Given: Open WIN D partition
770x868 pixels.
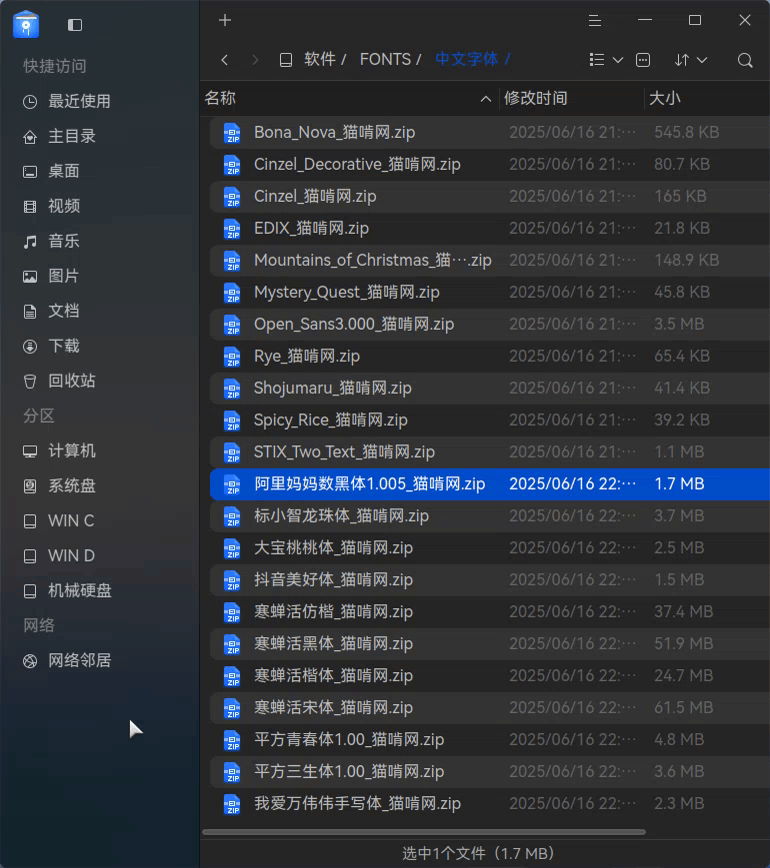Looking at the screenshot, I should tap(71, 556).
